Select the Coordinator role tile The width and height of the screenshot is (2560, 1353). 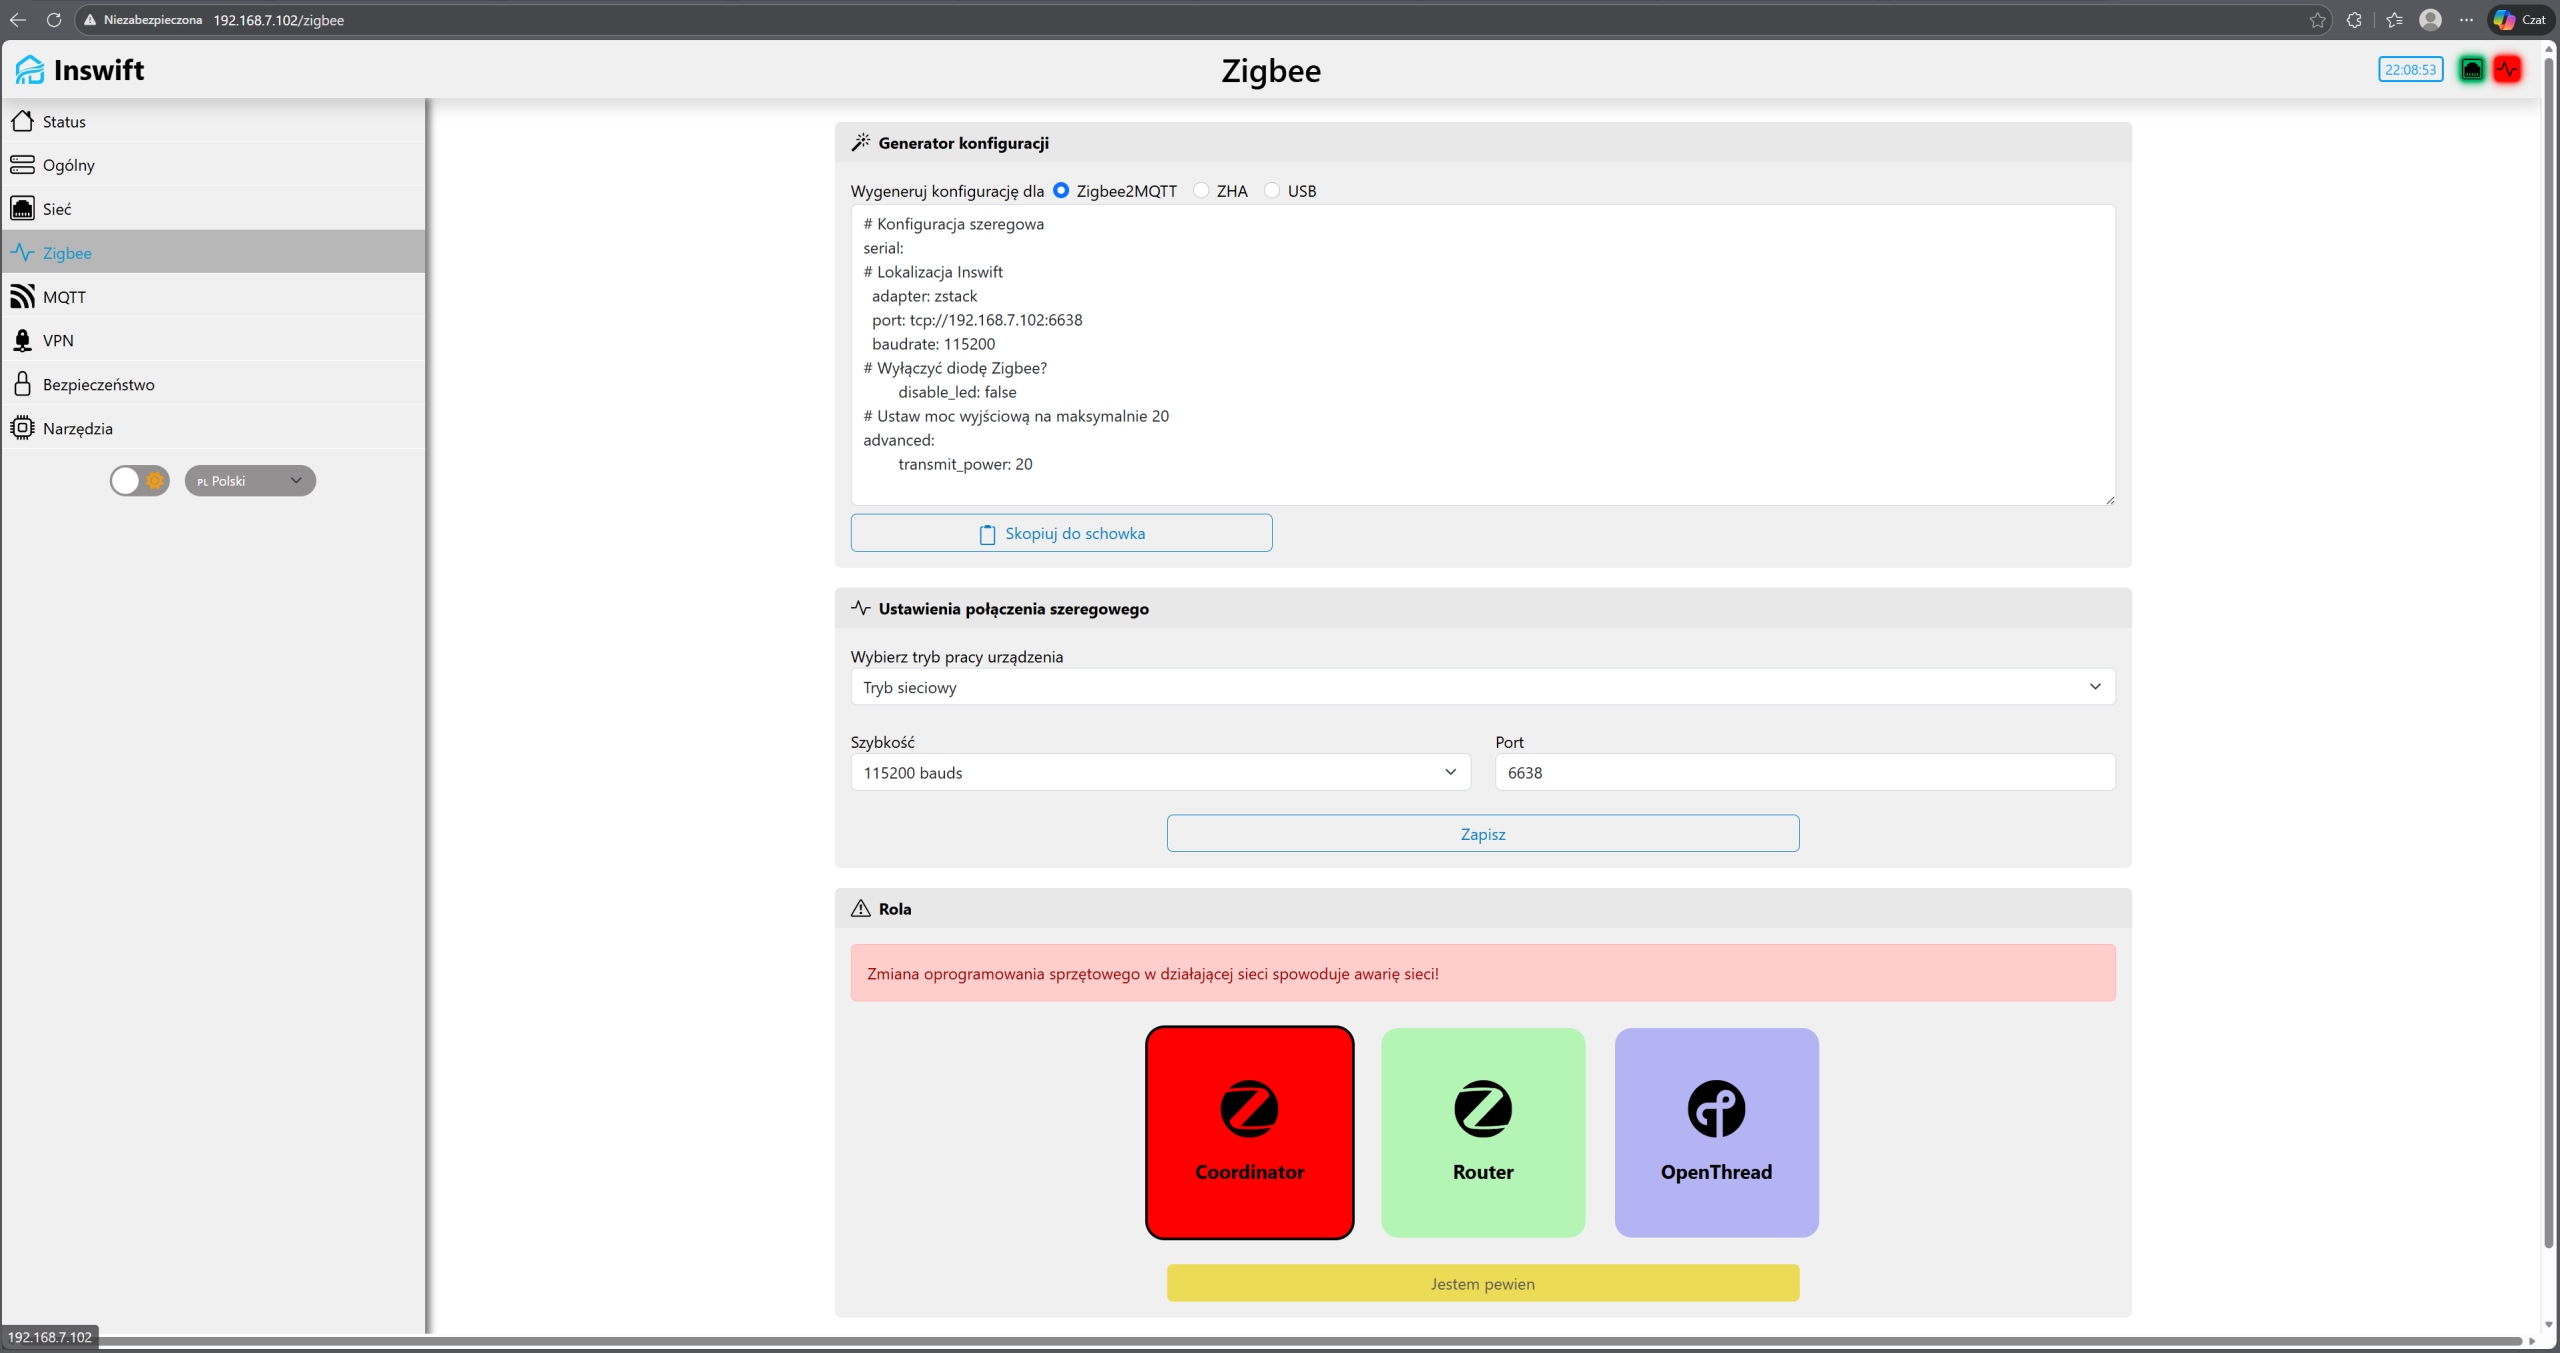click(1249, 1132)
